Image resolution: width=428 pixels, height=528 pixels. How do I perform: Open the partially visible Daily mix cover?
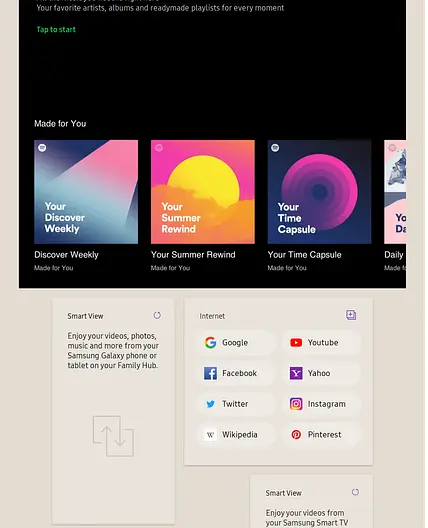(x=395, y=192)
